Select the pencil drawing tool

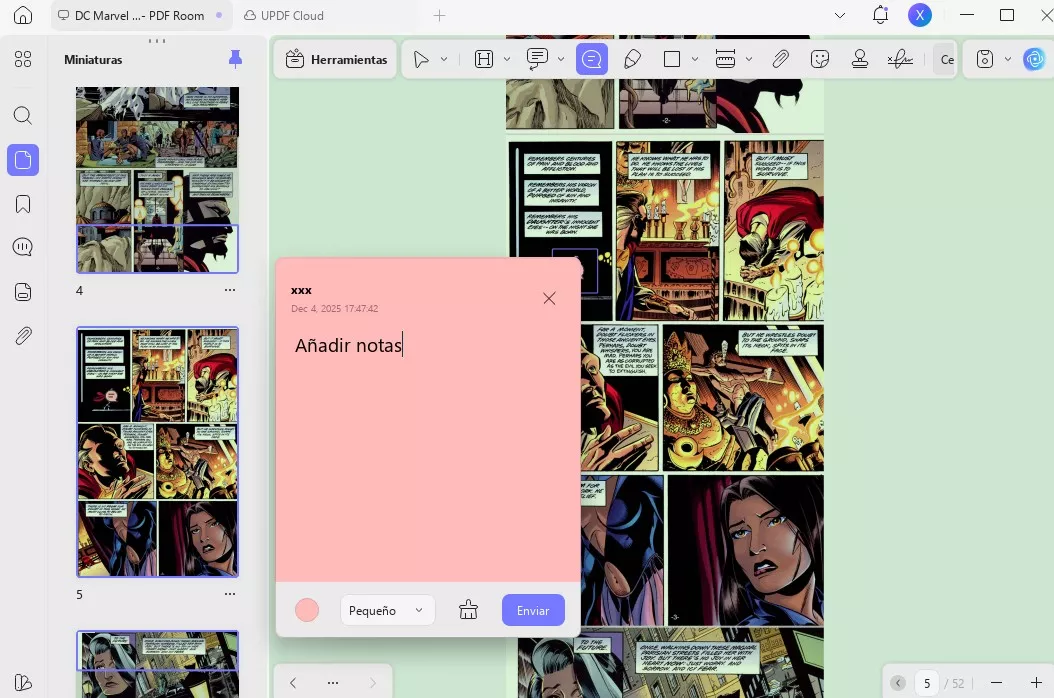coord(632,60)
